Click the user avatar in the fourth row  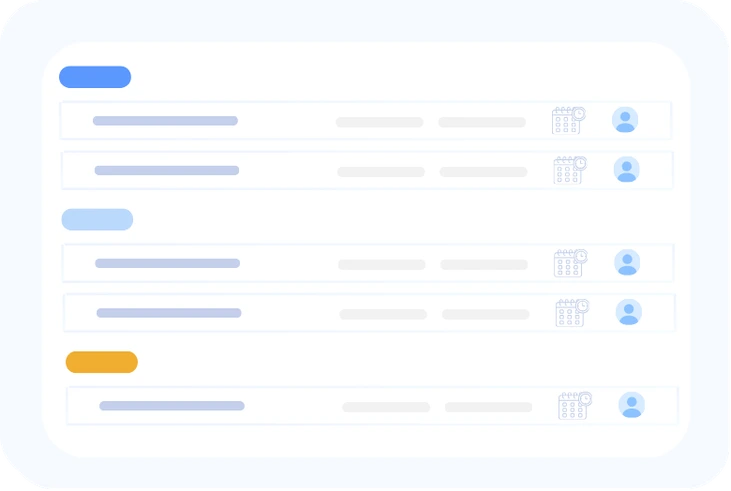coord(629,313)
